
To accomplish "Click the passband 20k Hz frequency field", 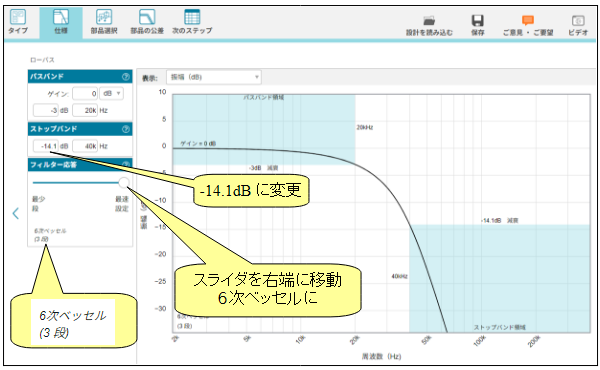I will pos(85,110).
